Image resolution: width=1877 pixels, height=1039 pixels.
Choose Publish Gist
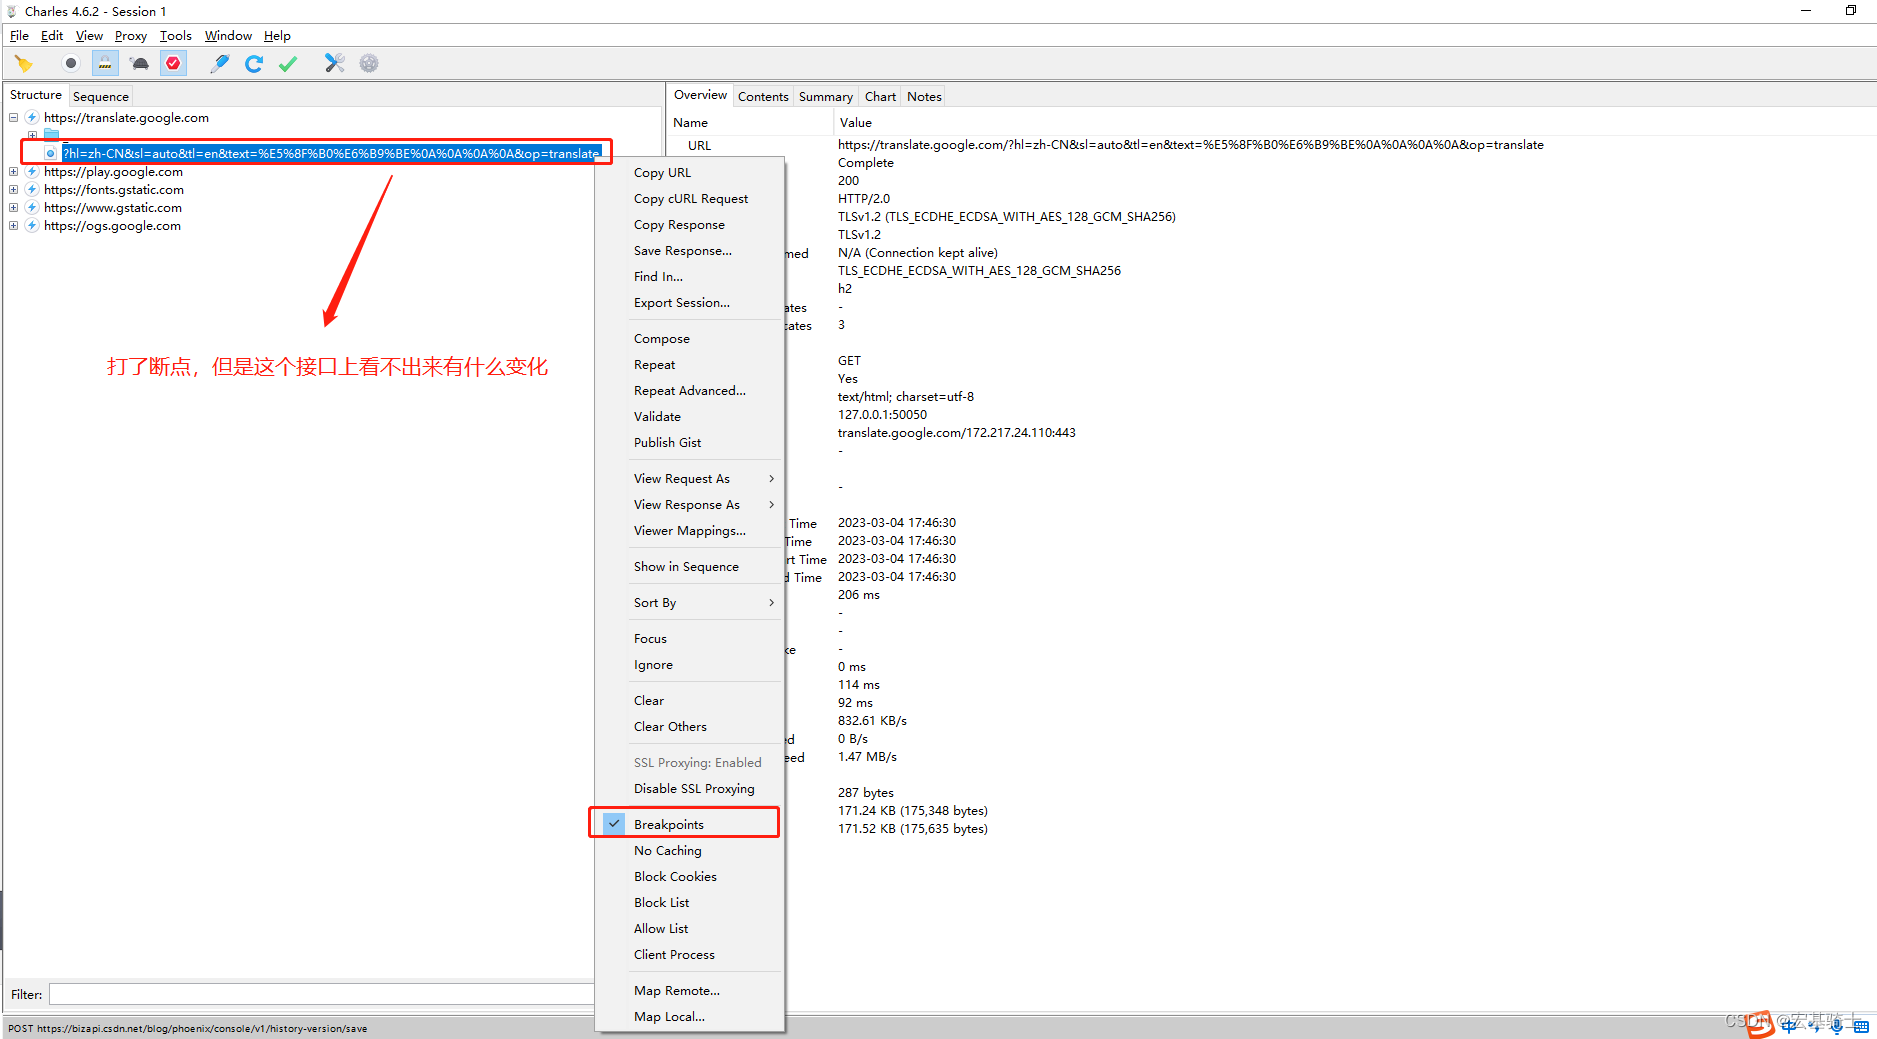[689, 443]
